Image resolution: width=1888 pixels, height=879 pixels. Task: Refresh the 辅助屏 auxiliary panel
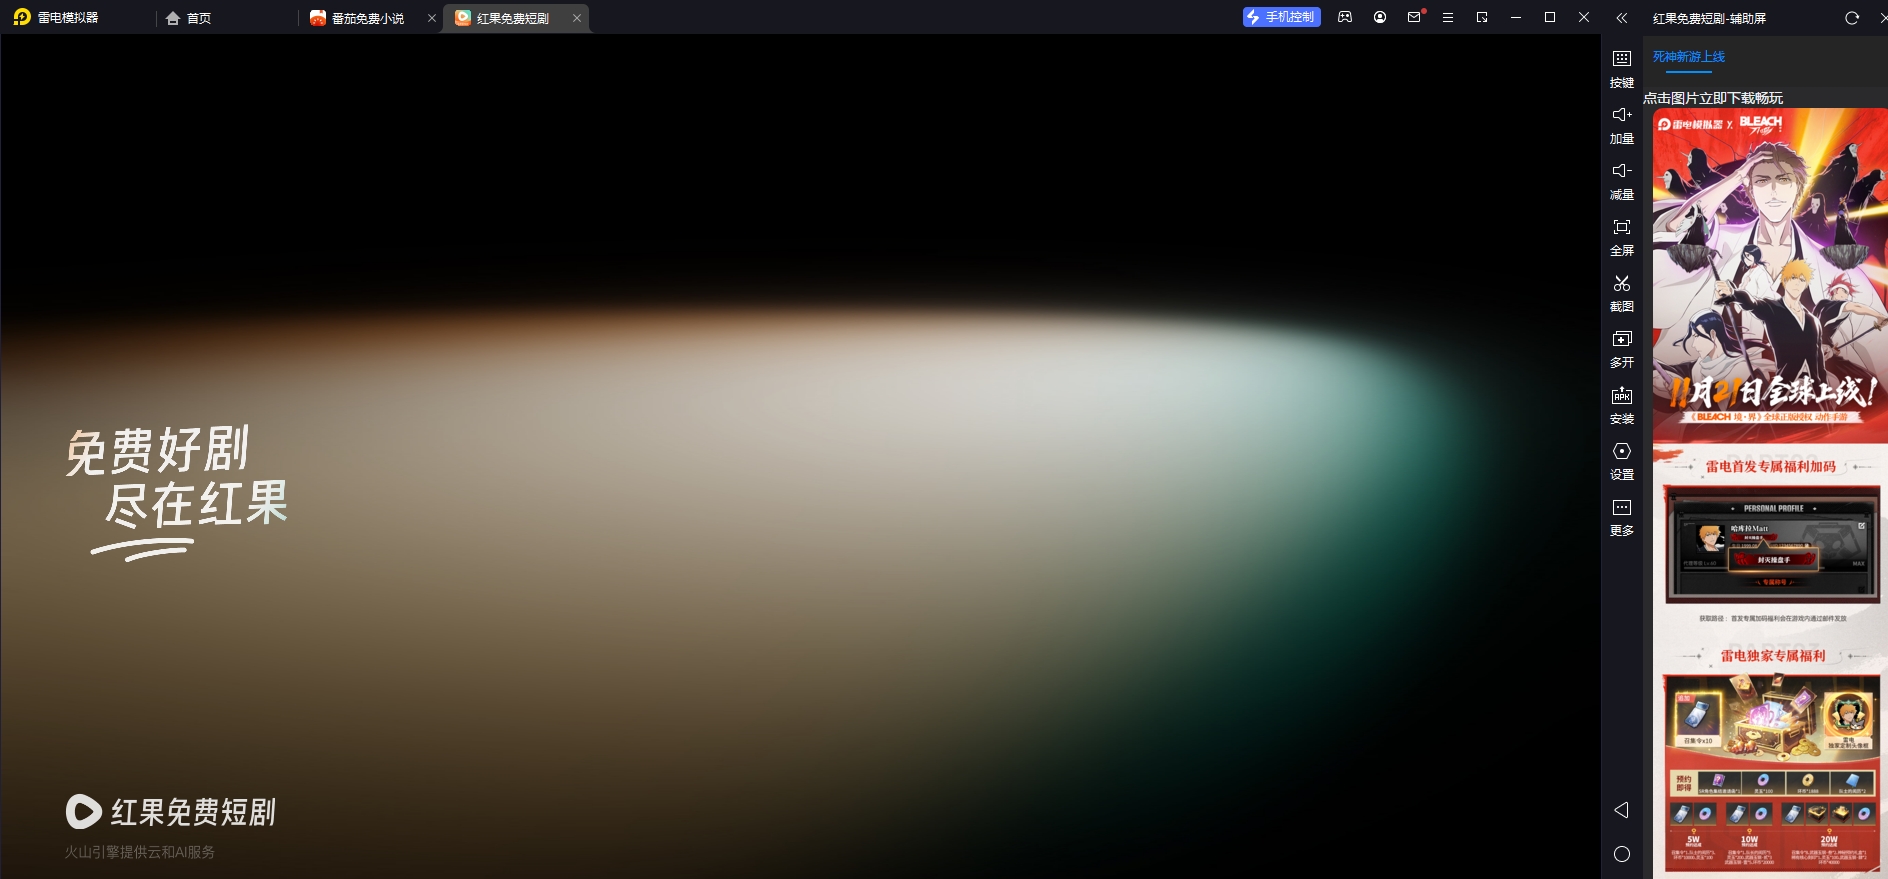[x=1851, y=18]
